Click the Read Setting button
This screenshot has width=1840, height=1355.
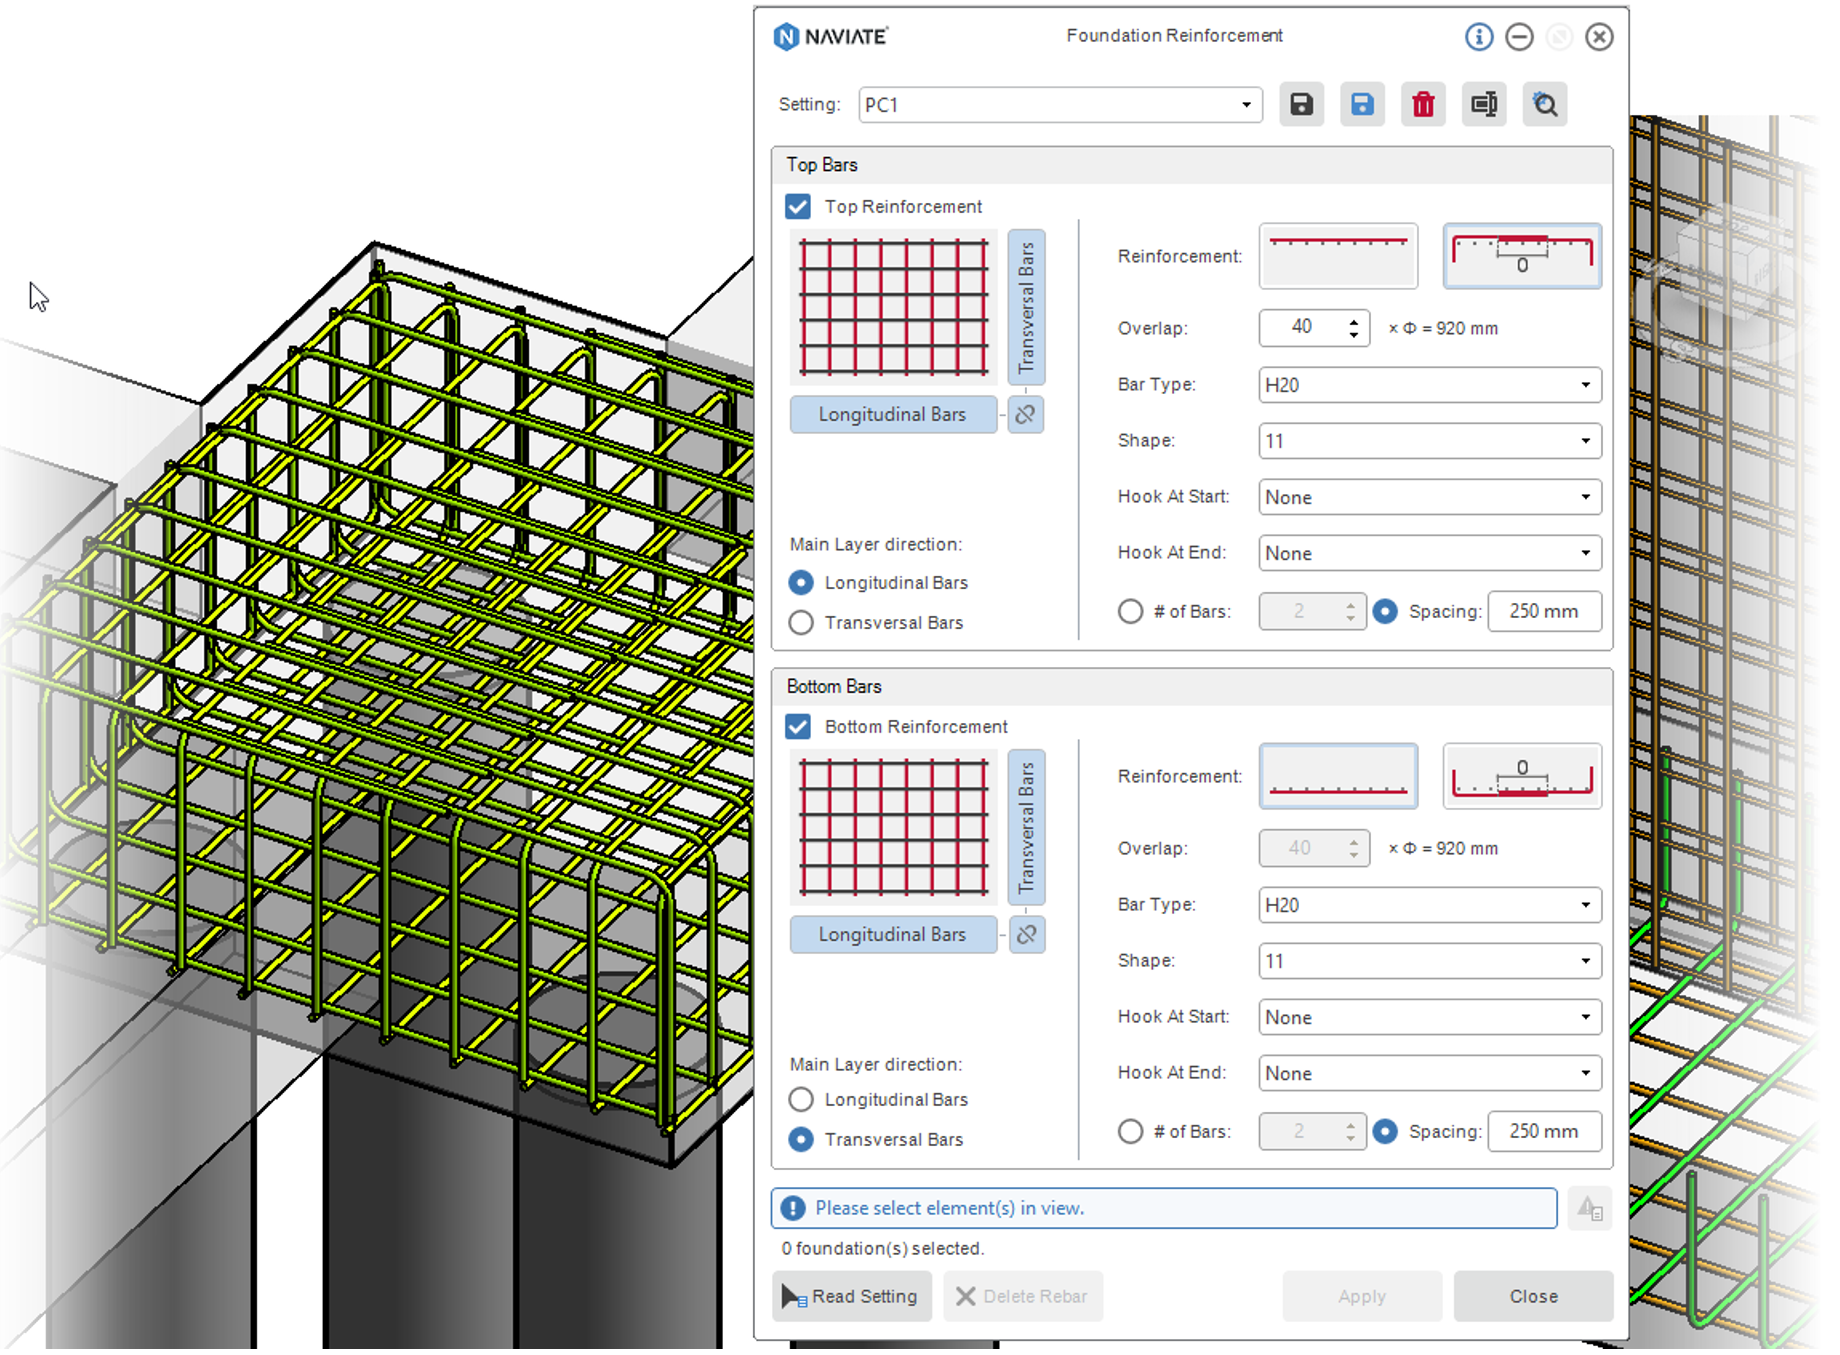[x=851, y=1296]
